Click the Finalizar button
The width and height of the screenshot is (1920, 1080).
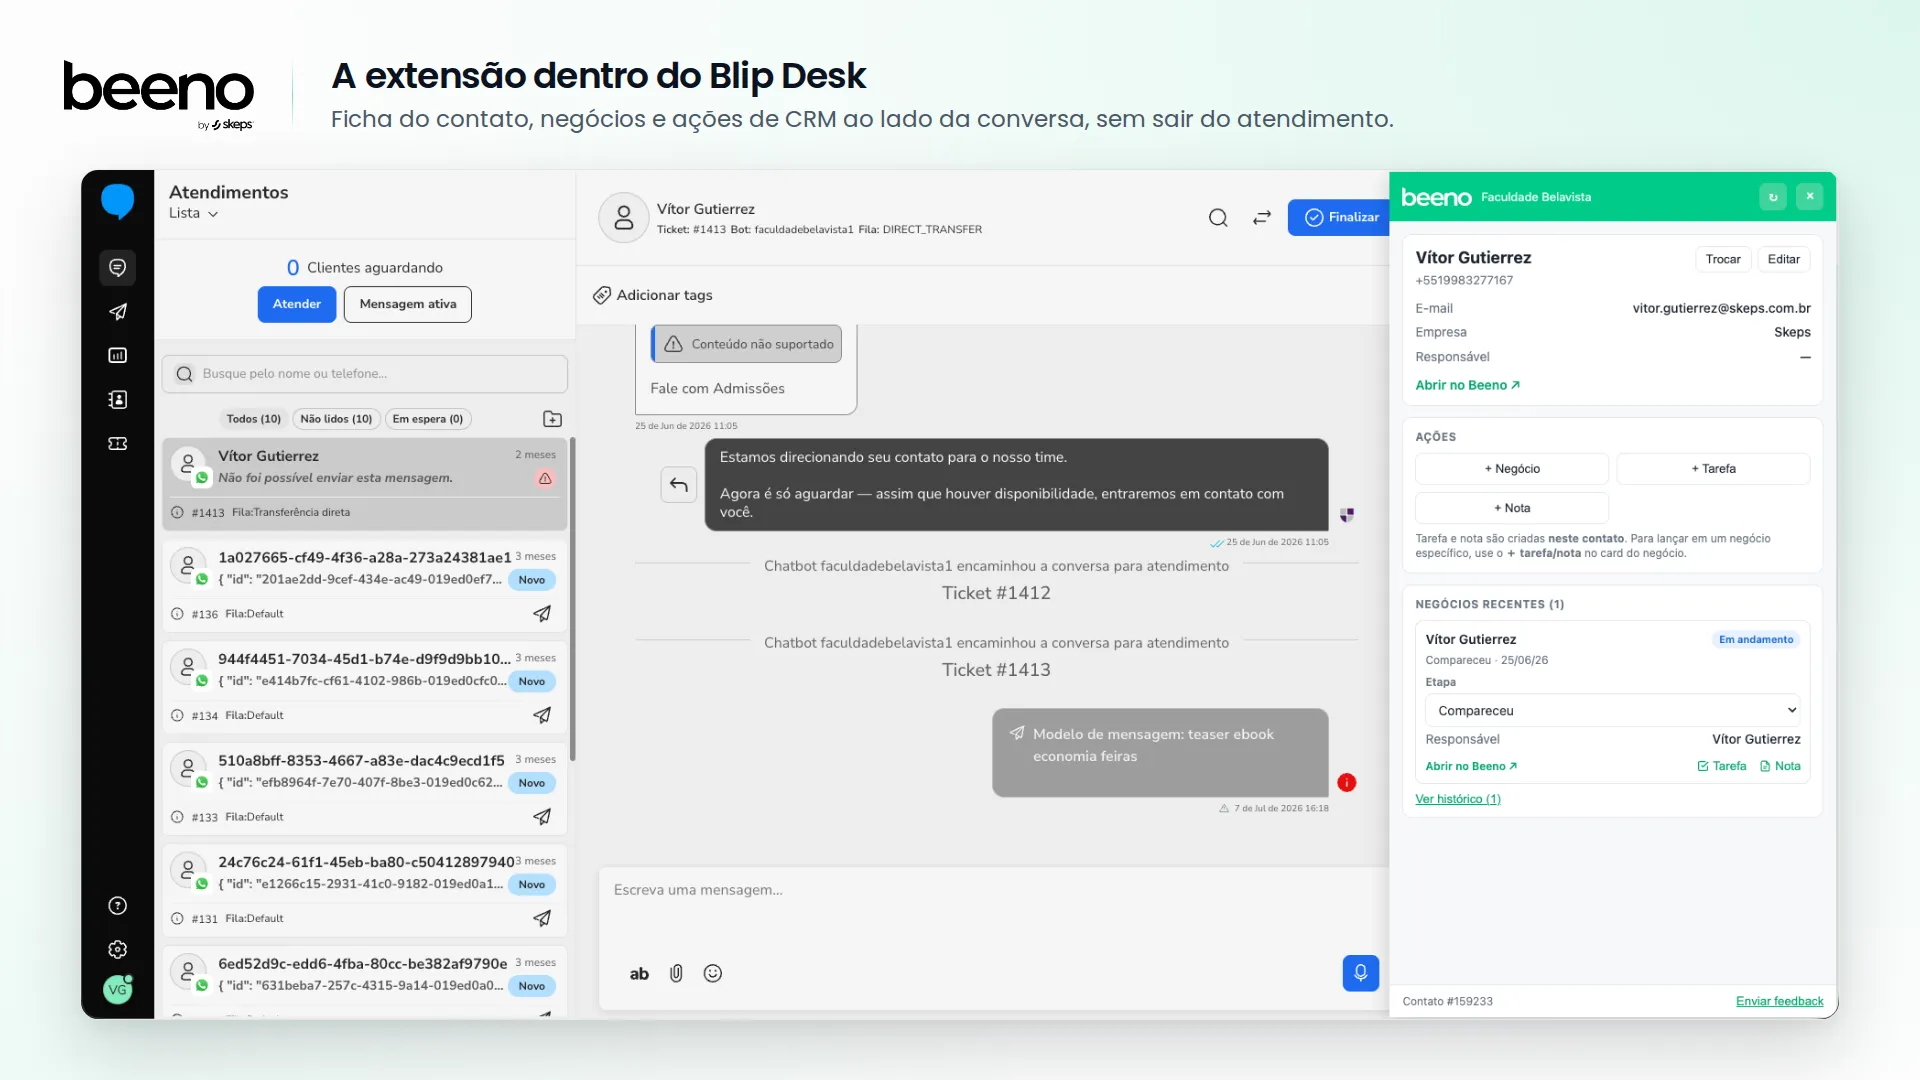1340,217
